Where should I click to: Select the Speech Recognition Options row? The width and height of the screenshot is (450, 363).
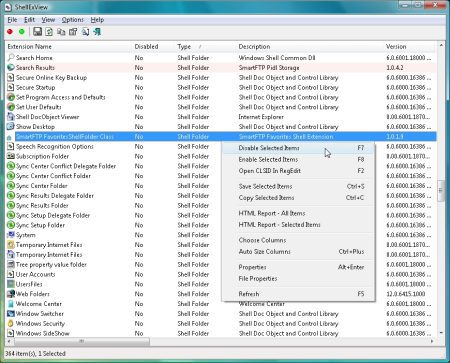[x=113, y=147]
